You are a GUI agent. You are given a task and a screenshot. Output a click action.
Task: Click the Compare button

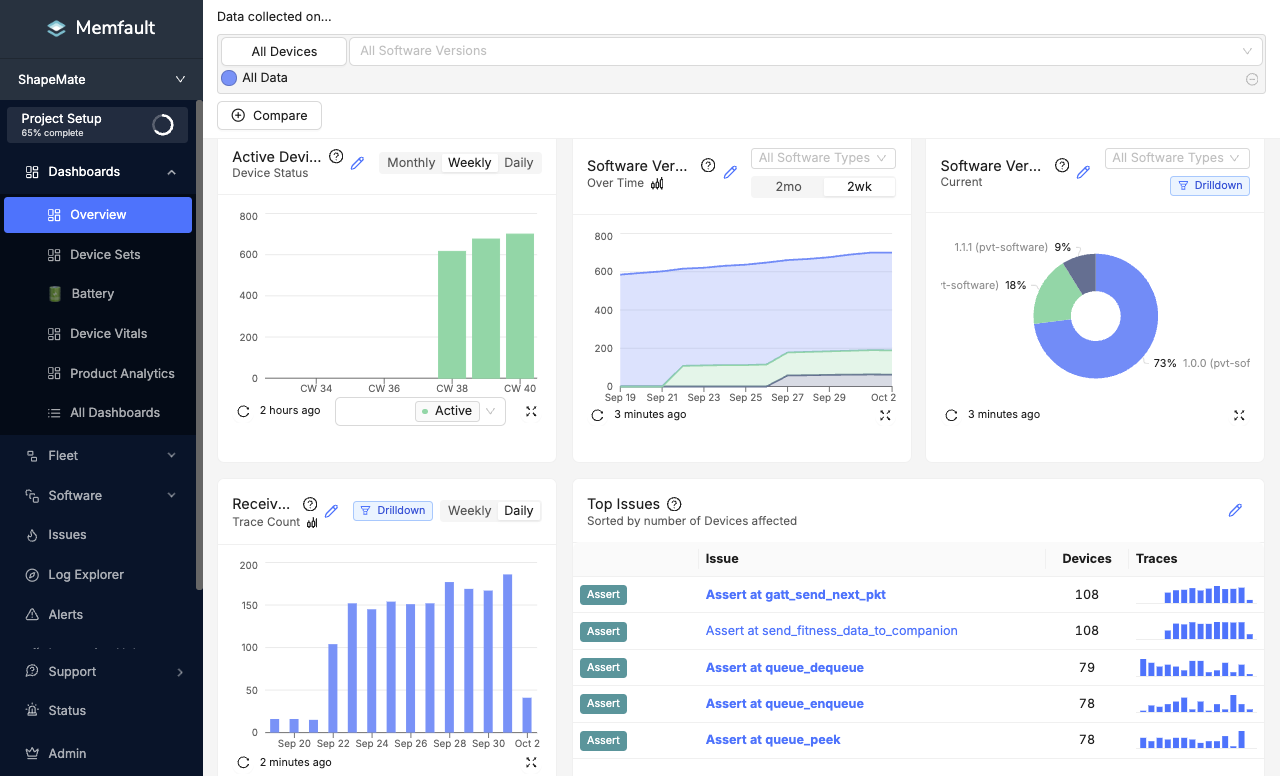(269, 116)
